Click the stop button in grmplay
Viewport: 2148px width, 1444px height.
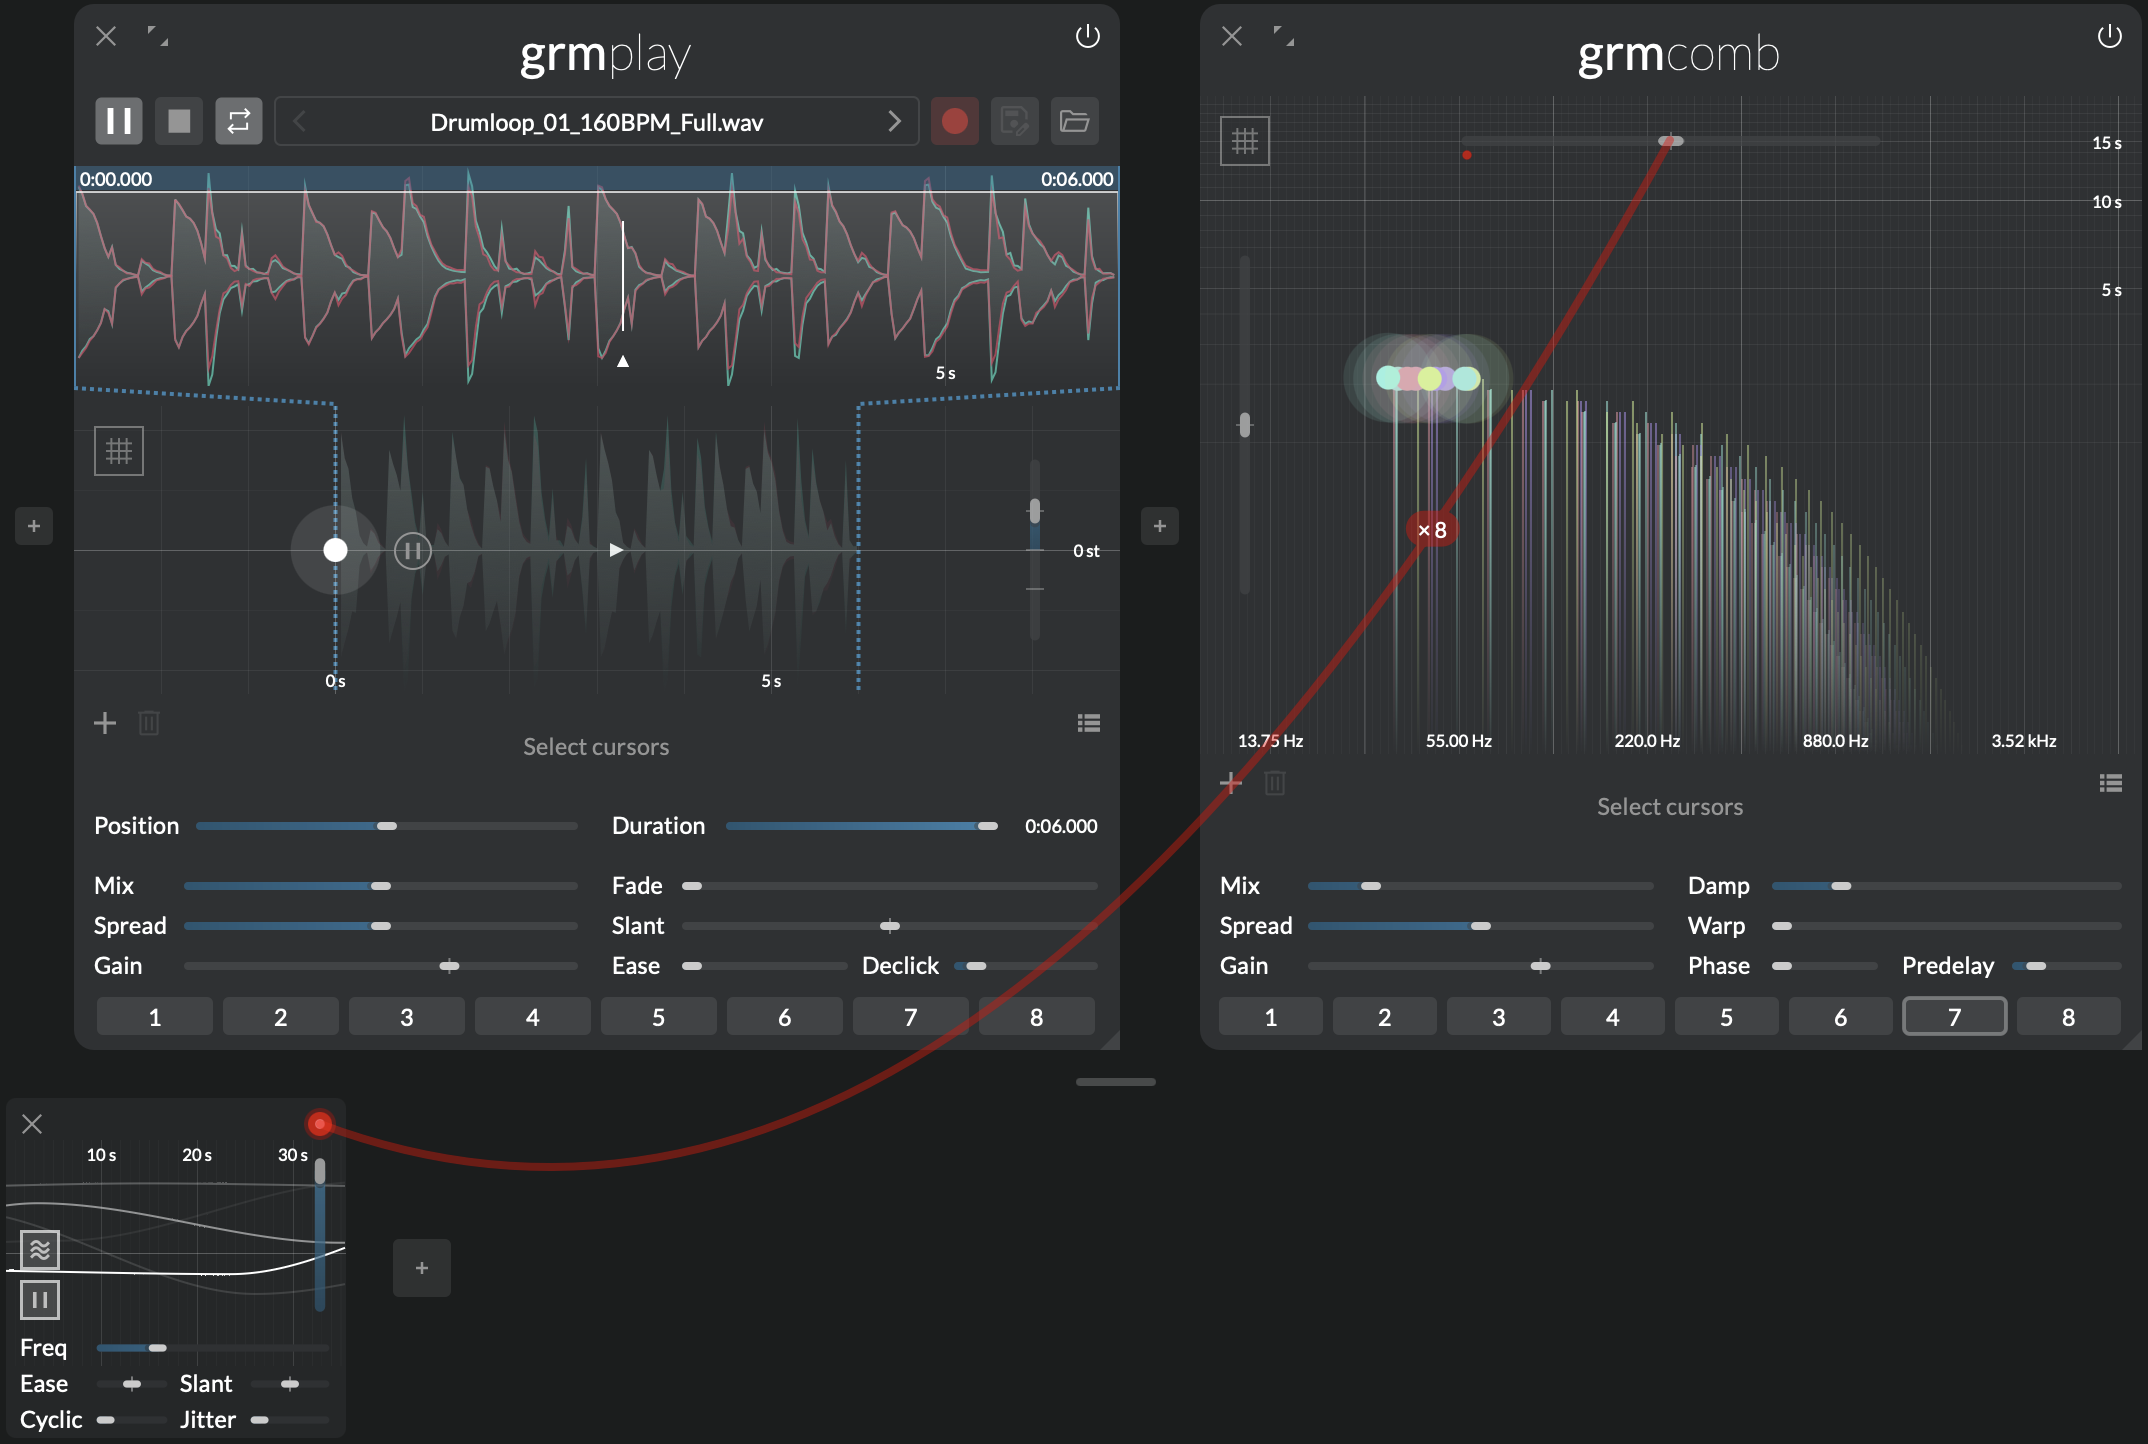click(x=179, y=121)
